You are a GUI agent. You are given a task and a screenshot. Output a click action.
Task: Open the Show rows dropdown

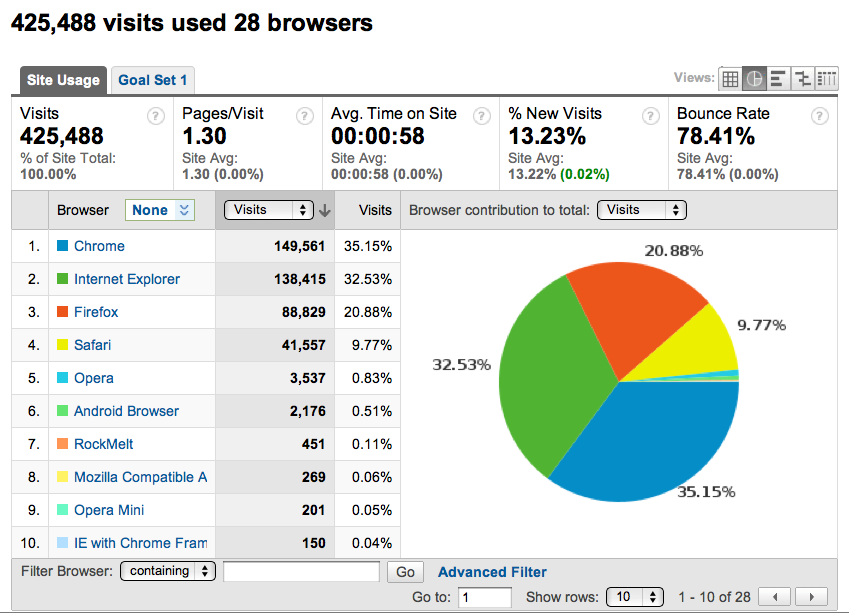click(635, 597)
